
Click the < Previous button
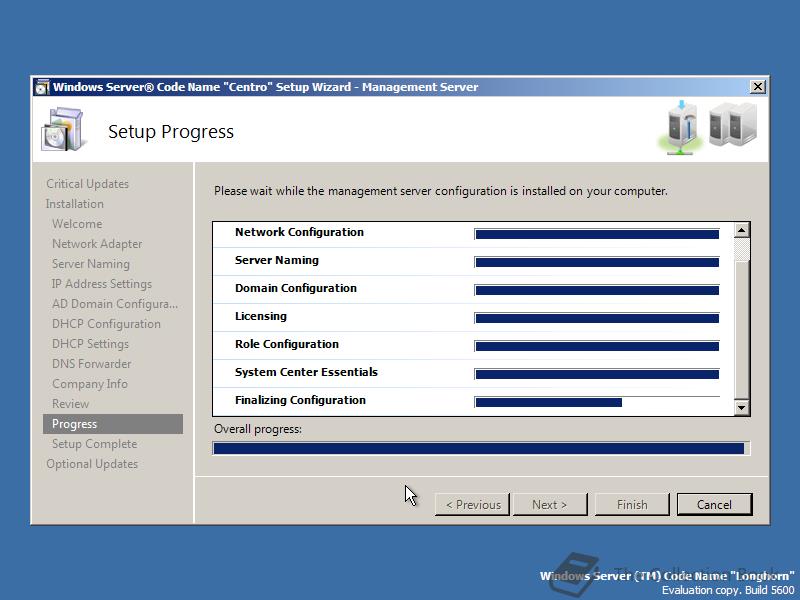click(x=472, y=505)
